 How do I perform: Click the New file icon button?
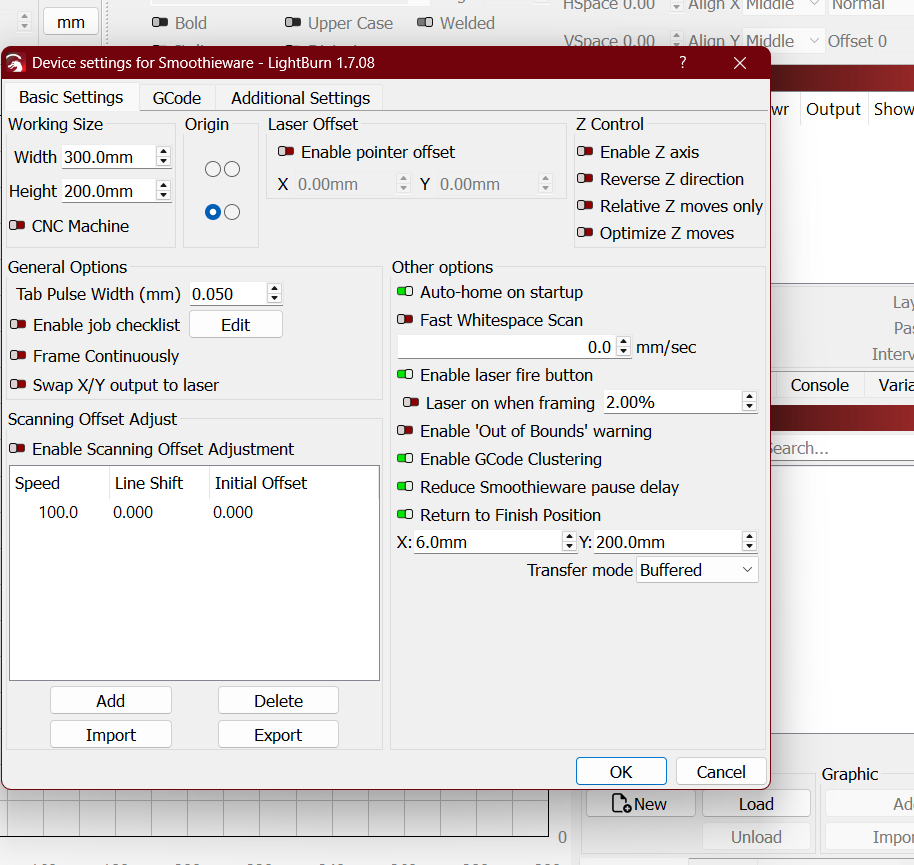(x=639, y=804)
